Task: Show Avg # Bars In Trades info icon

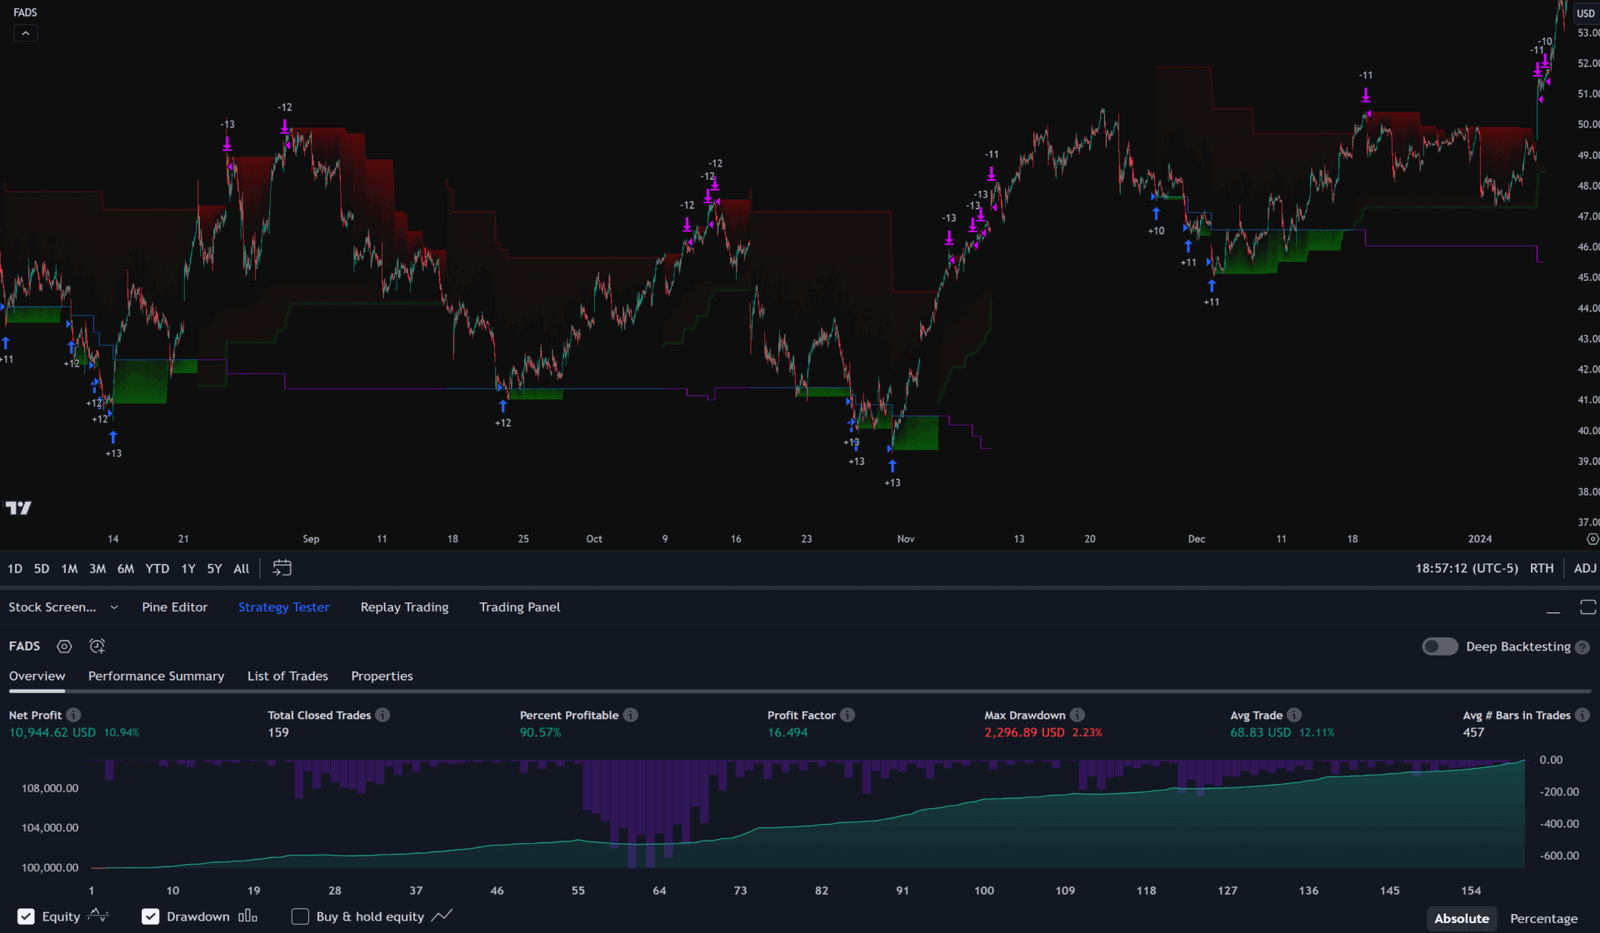Action: pyautogui.click(x=1582, y=715)
